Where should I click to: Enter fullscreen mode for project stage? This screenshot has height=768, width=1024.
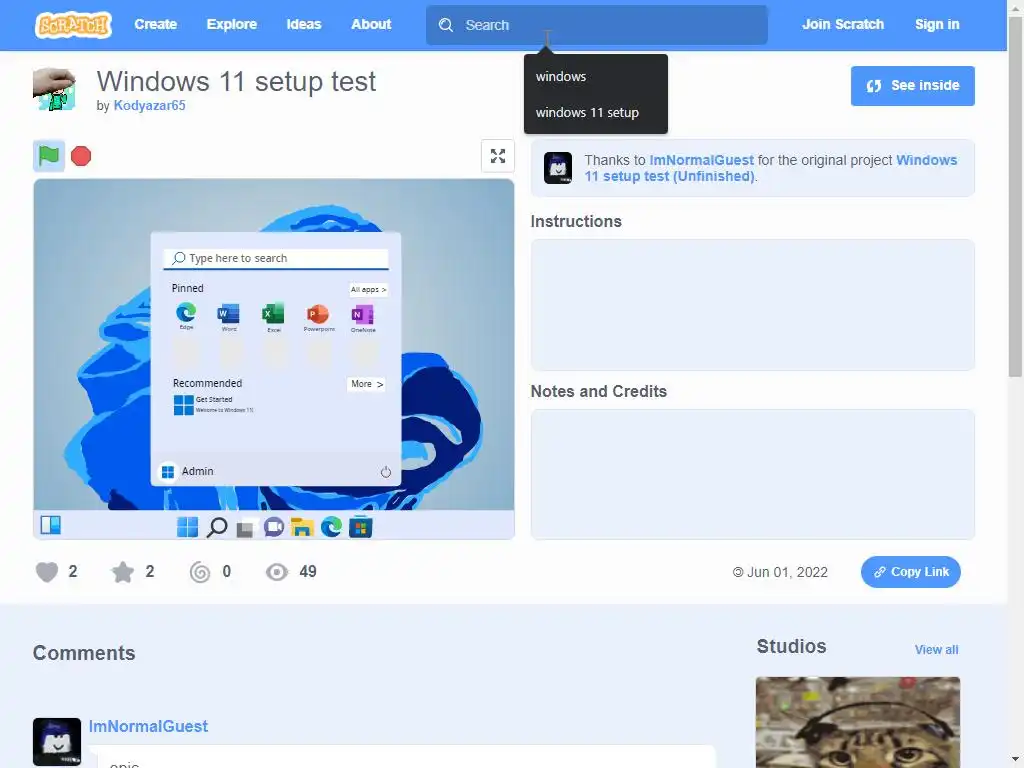(x=498, y=156)
